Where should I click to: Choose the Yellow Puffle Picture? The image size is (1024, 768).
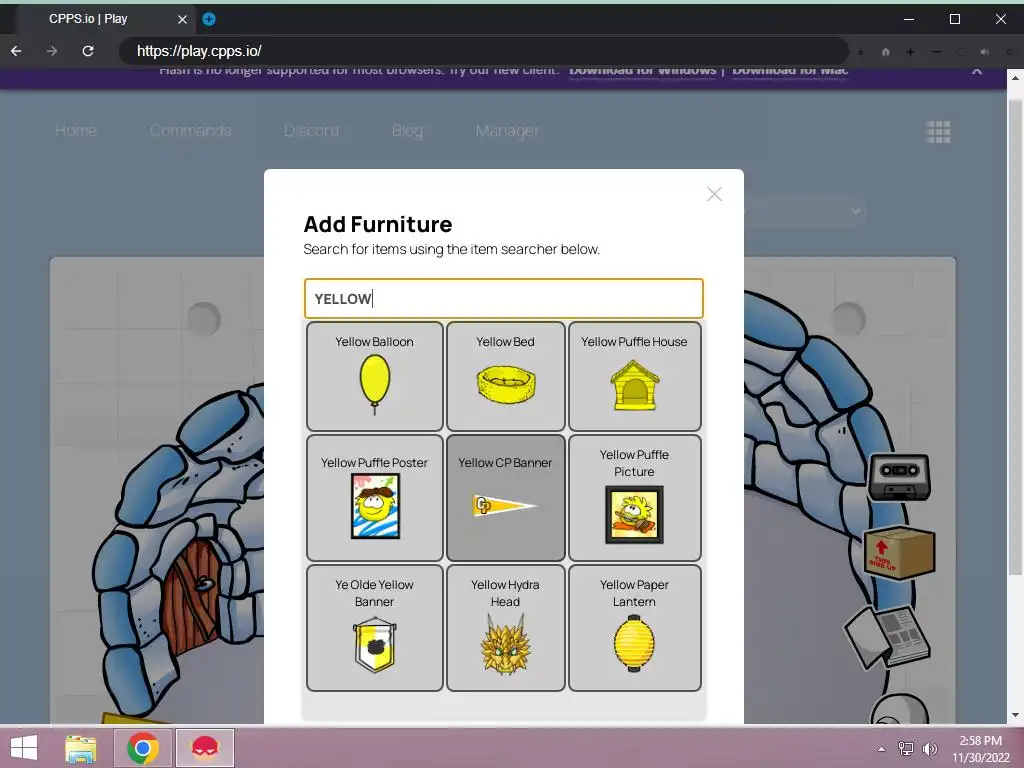[634, 498]
